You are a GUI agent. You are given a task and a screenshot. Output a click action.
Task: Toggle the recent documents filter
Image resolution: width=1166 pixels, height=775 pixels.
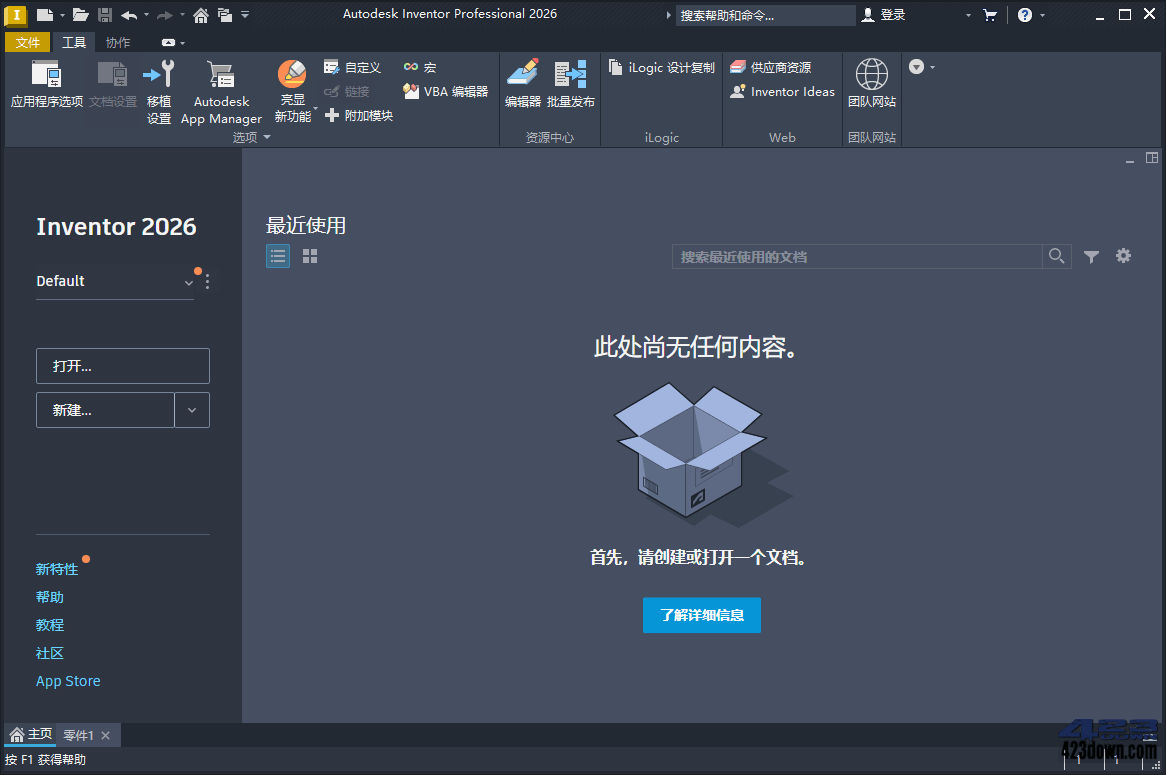pos(1091,256)
